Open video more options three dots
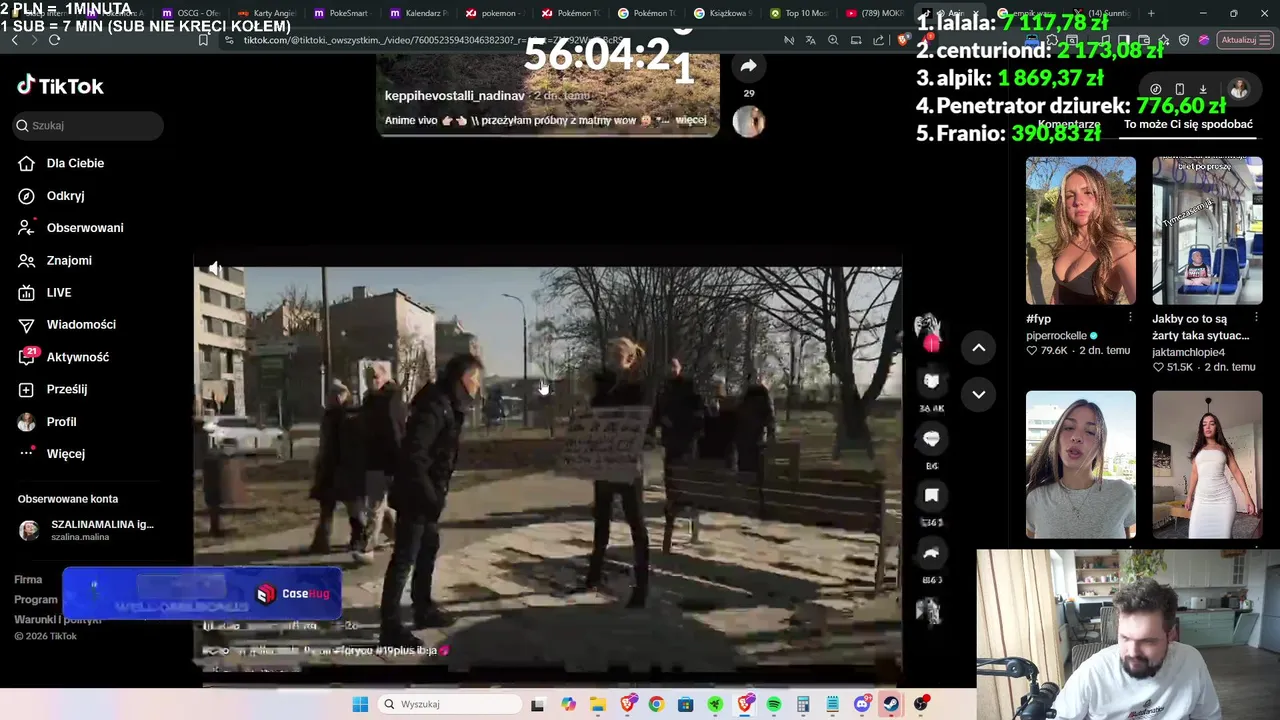The height and width of the screenshot is (720, 1280). 878,269
